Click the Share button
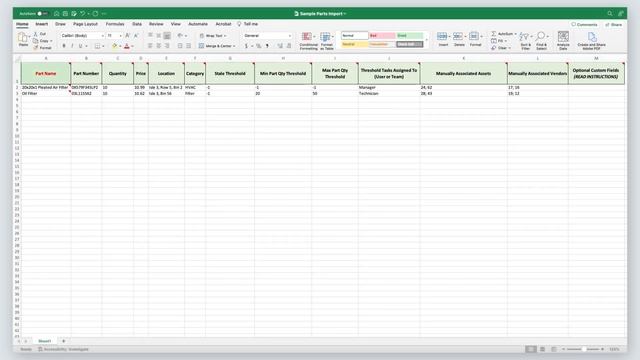Screen dimensions: 640x360 point(614,24)
